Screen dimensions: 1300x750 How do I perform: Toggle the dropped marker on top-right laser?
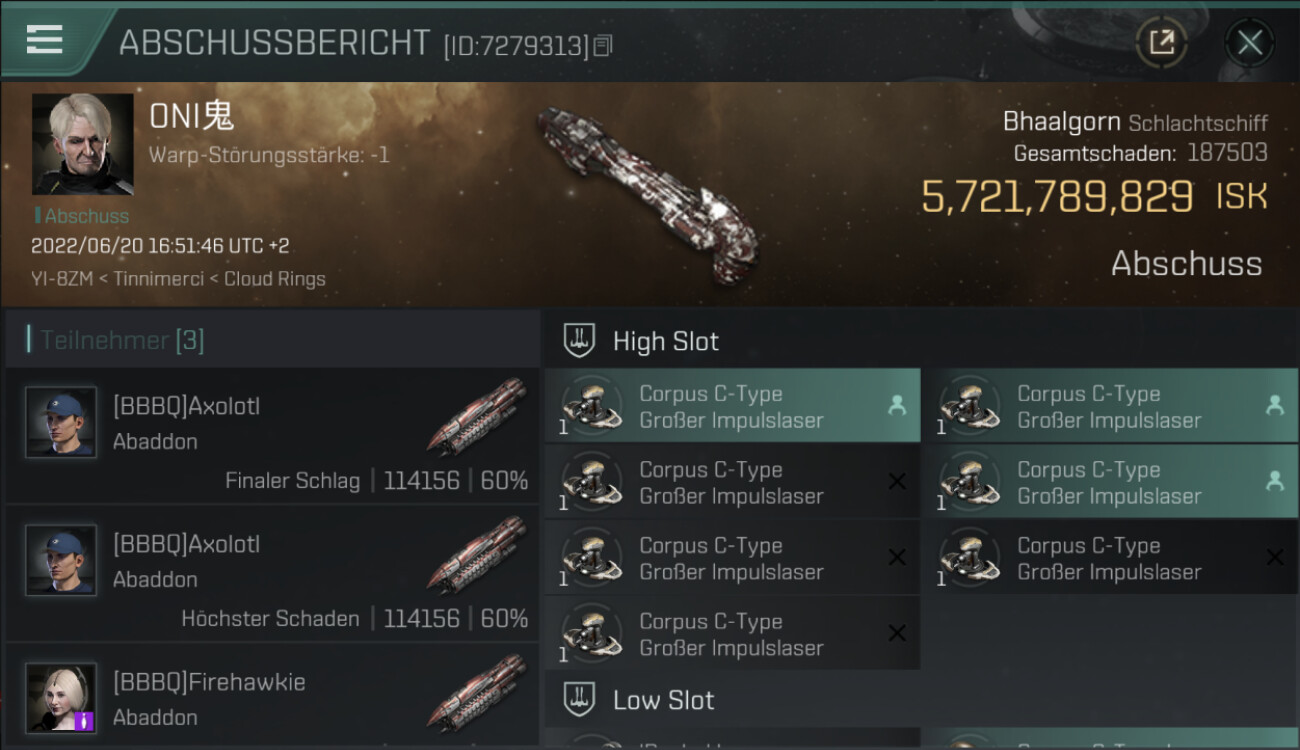1274,405
